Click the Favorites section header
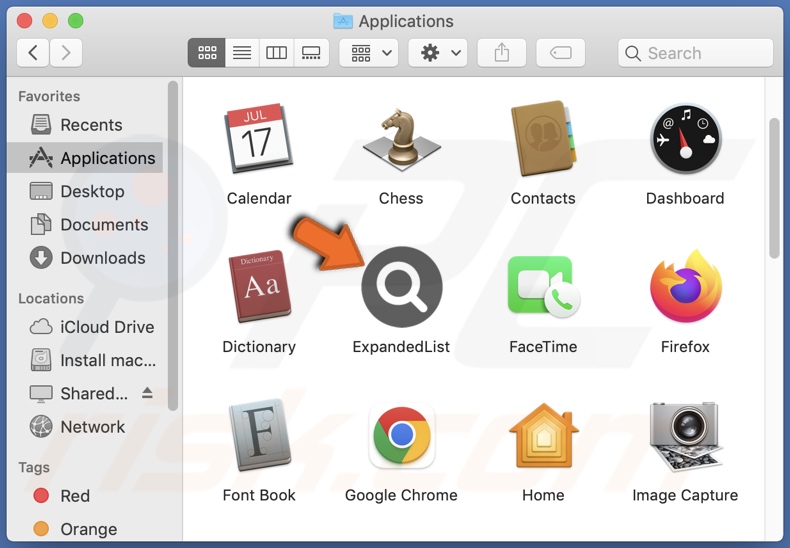The image size is (790, 548). pyautogui.click(x=49, y=96)
